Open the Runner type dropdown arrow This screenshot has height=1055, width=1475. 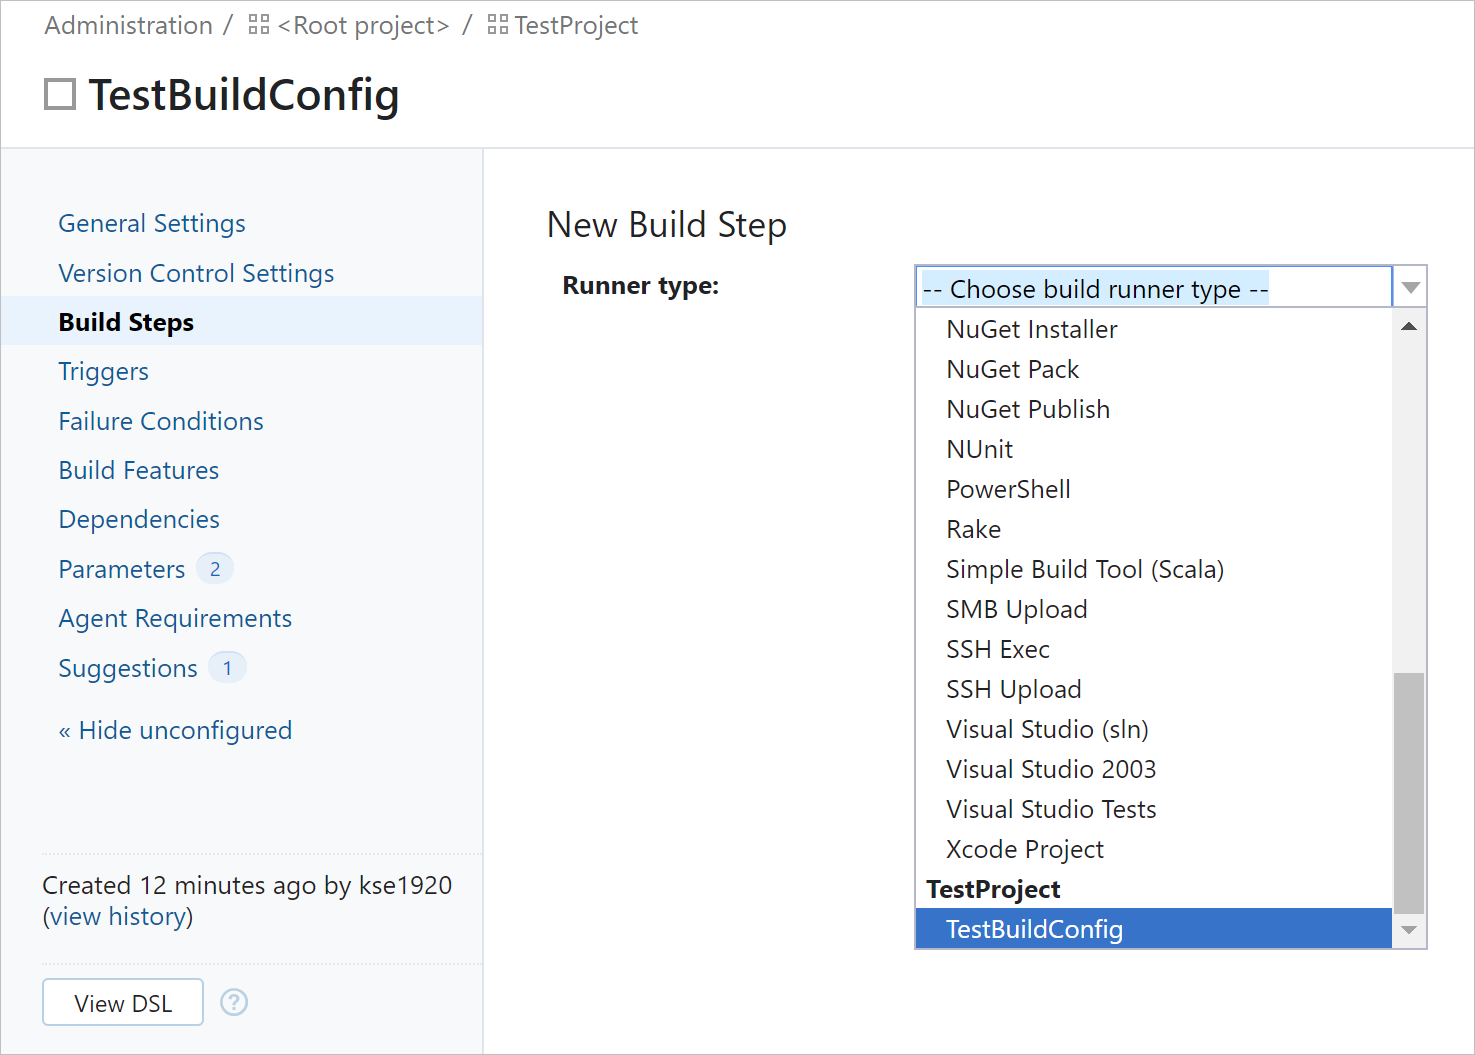click(x=1410, y=287)
